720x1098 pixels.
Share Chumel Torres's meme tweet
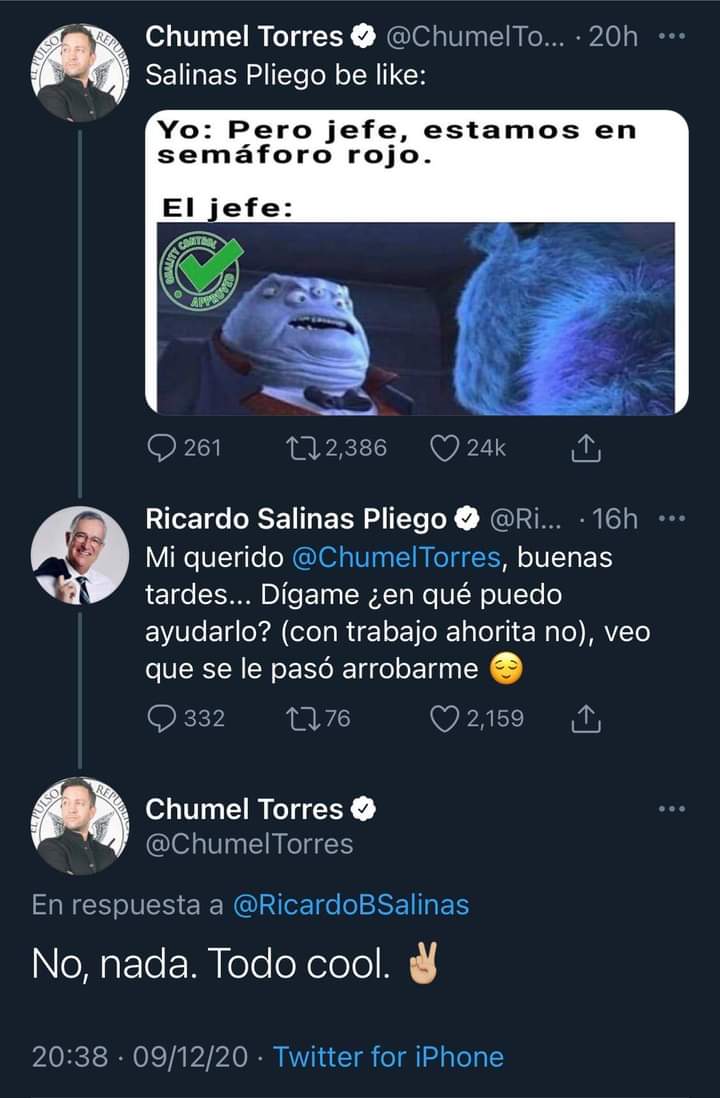pos(583,449)
